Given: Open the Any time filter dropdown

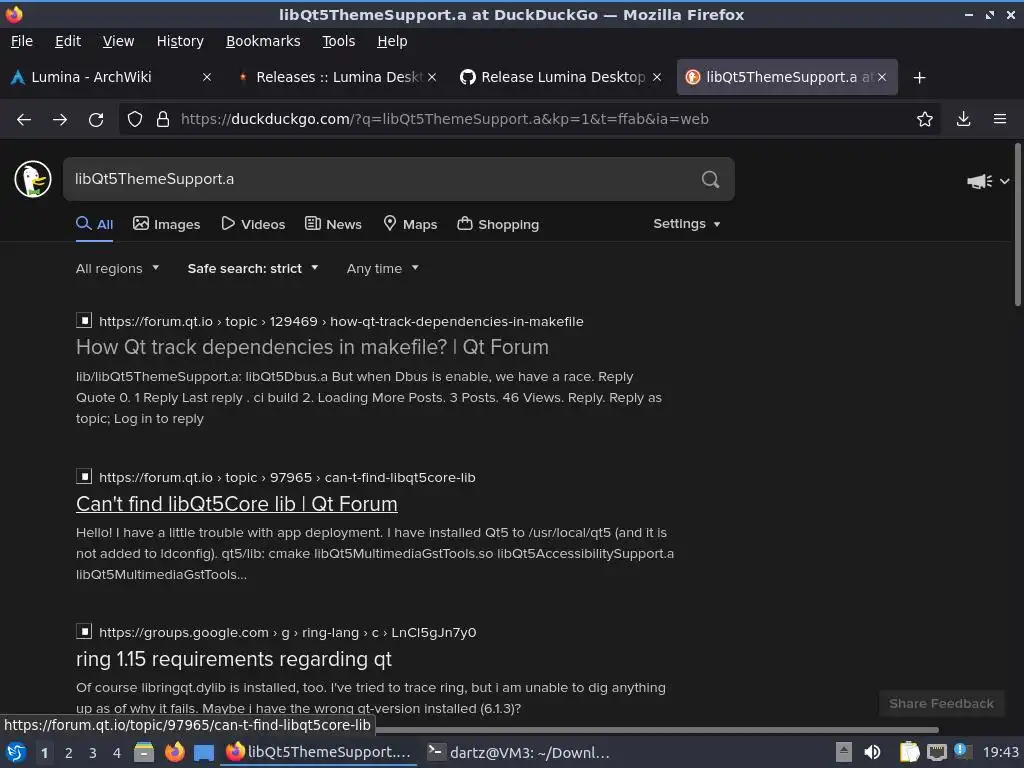Looking at the screenshot, I should point(383,268).
